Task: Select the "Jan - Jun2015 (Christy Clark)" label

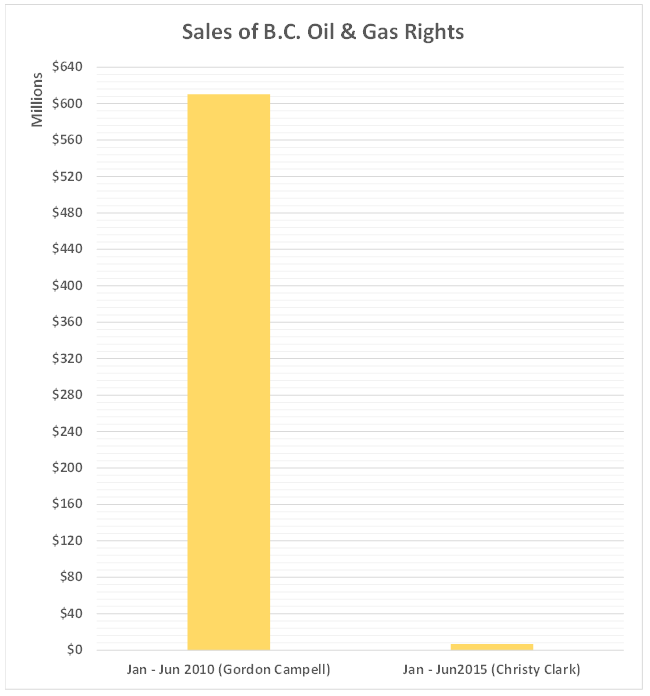Action: click(x=491, y=669)
